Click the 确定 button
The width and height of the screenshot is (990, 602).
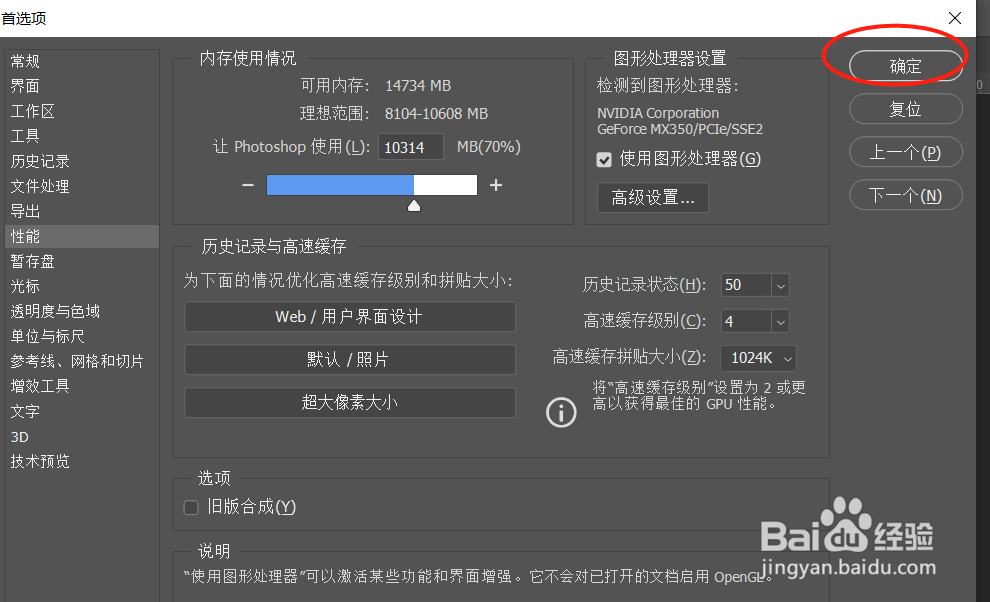(906, 66)
